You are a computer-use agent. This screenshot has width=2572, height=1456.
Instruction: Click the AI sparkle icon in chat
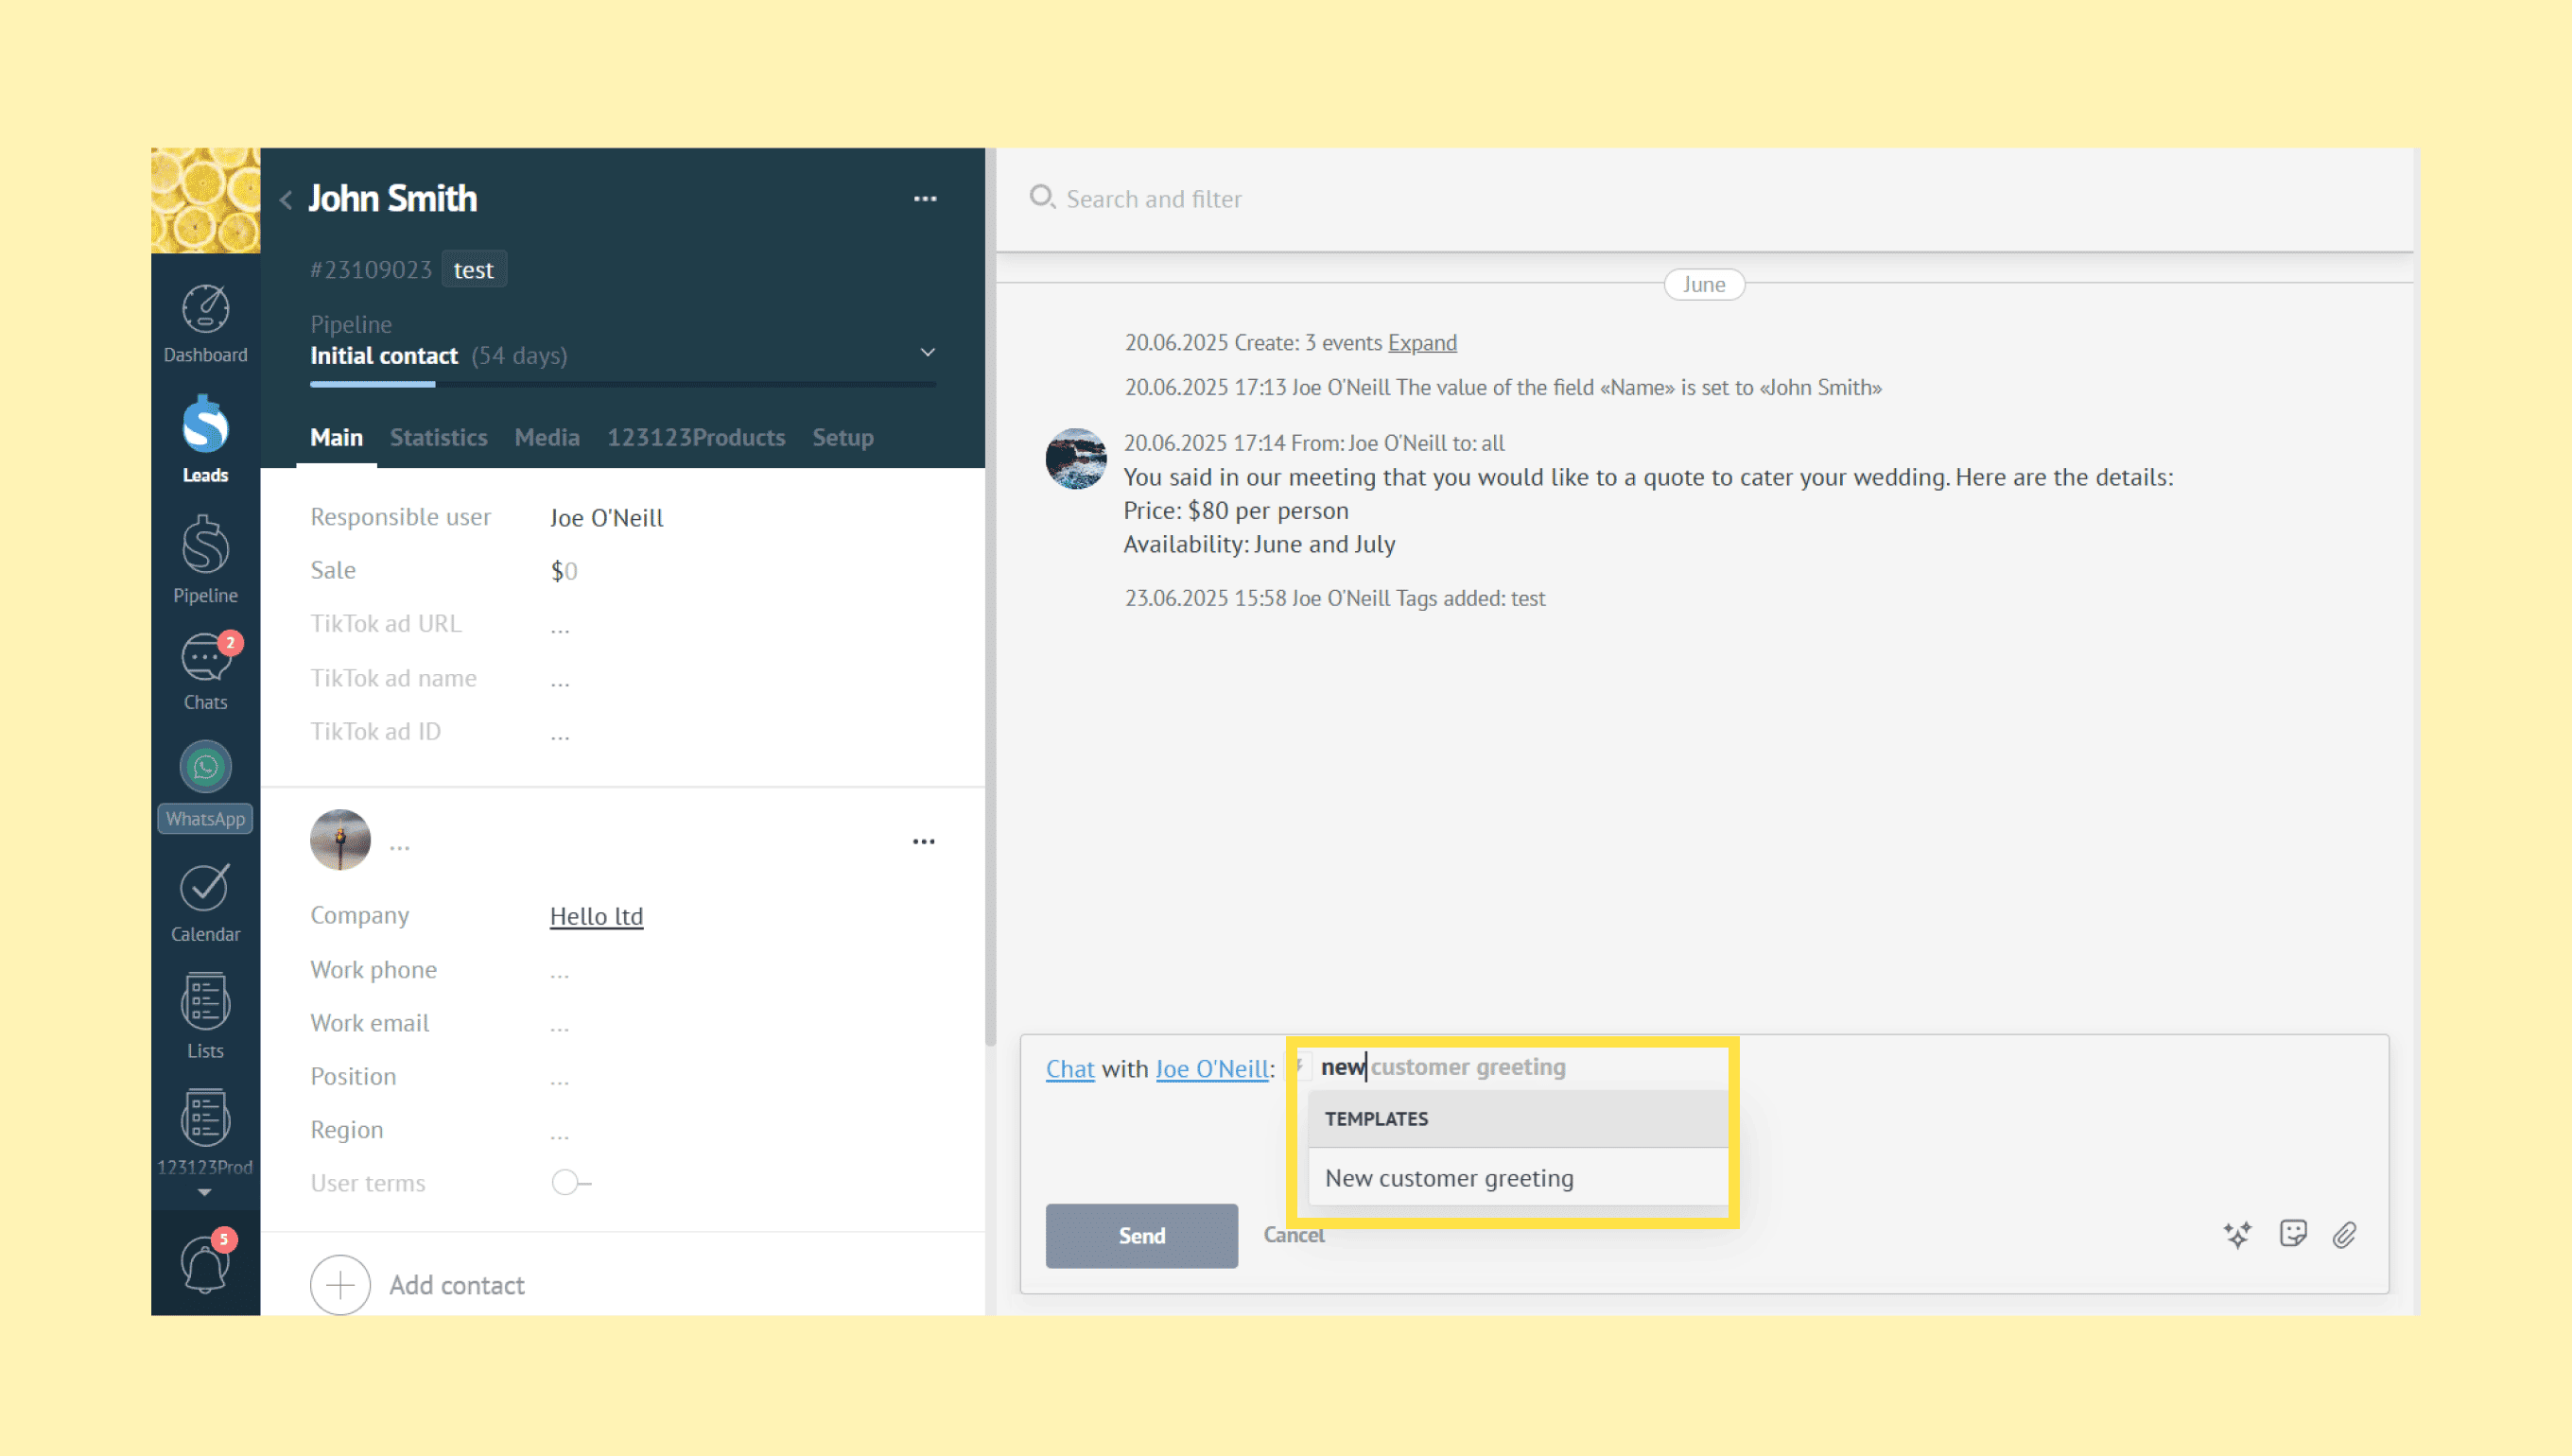click(x=2238, y=1234)
